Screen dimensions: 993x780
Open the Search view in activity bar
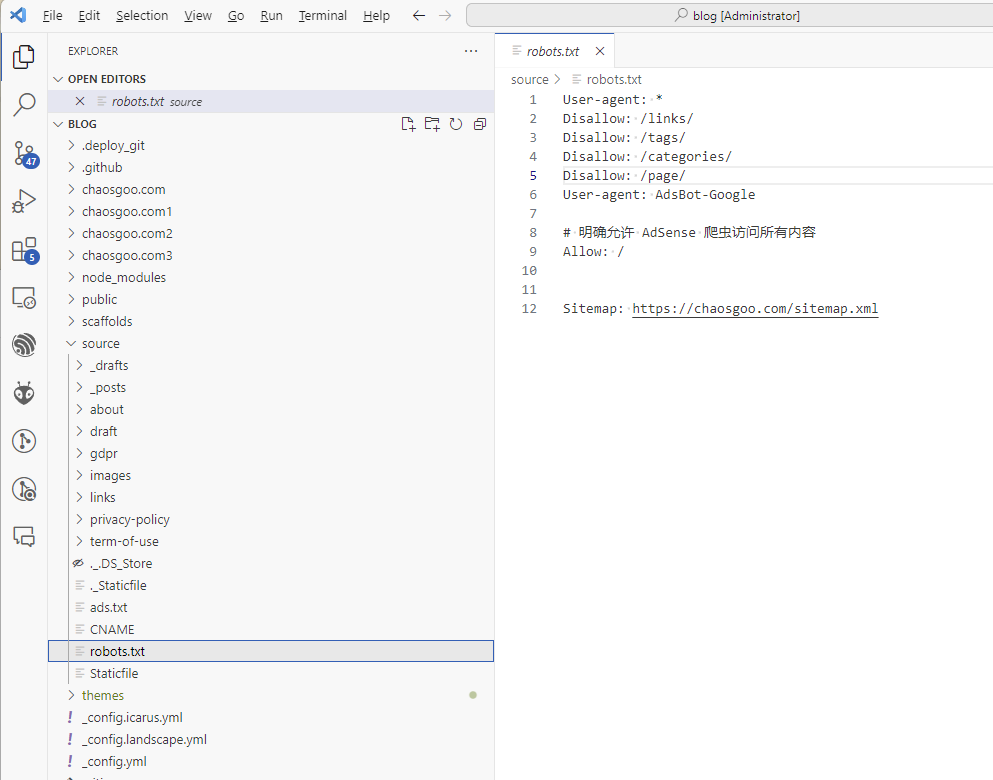[24, 104]
